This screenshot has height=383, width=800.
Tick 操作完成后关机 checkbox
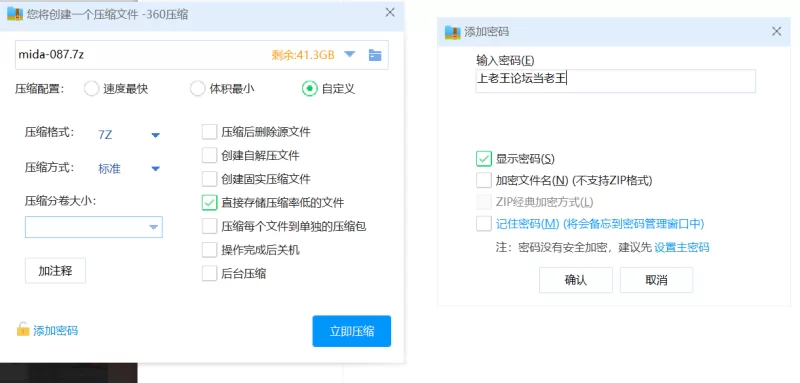tap(209, 250)
